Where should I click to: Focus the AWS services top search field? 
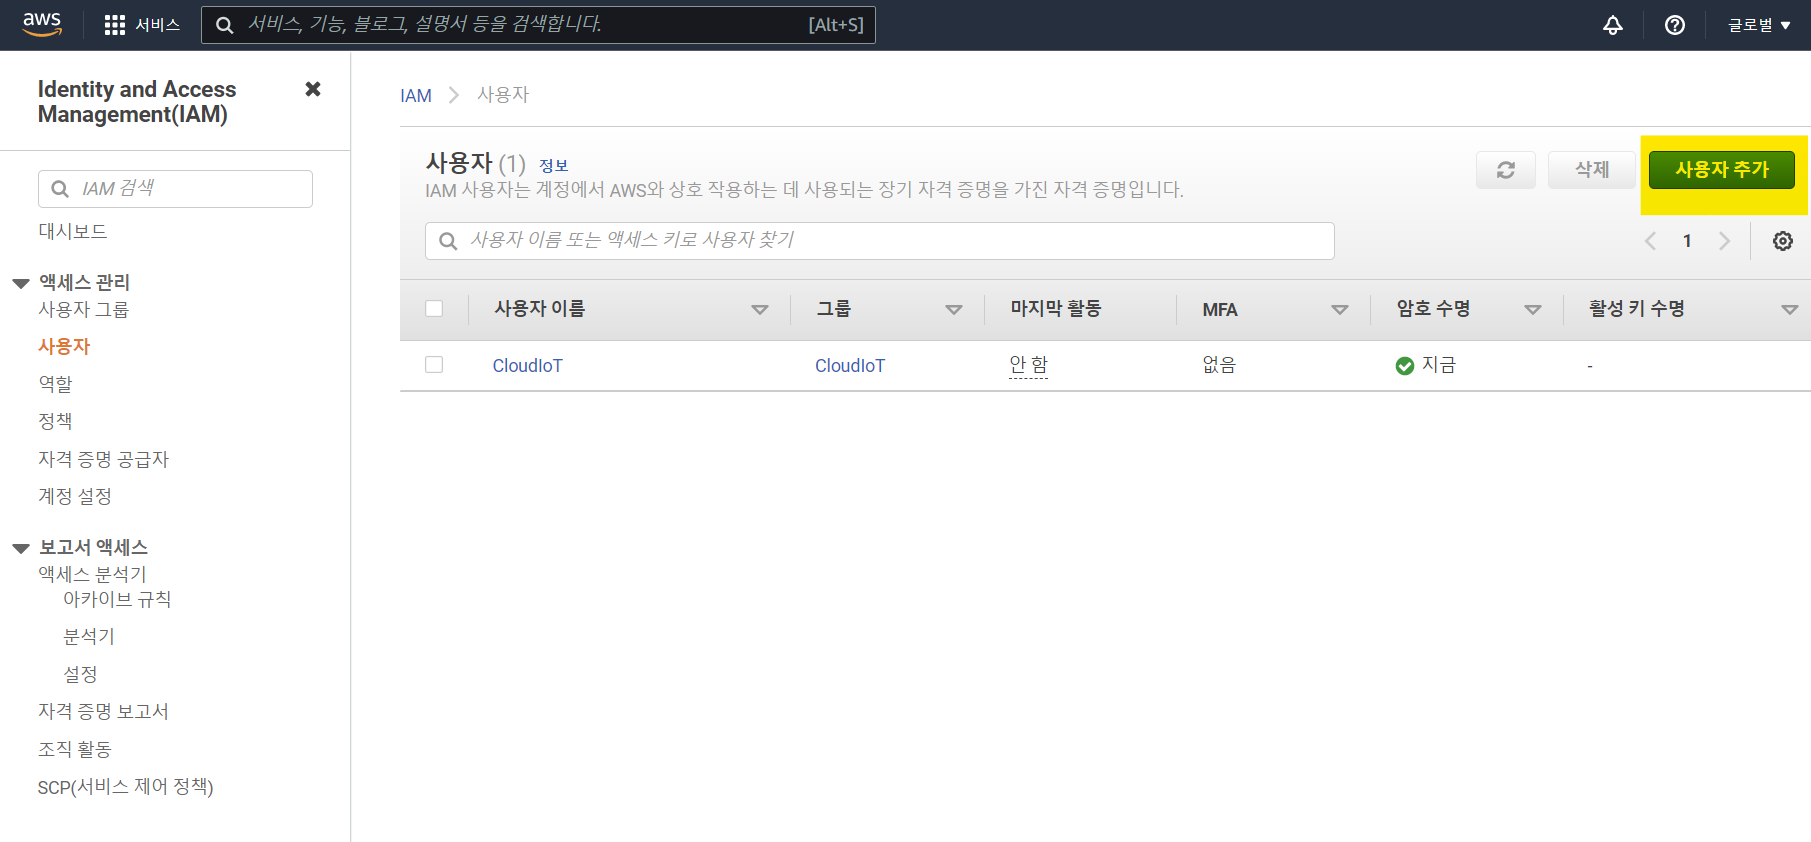[538, 25]
